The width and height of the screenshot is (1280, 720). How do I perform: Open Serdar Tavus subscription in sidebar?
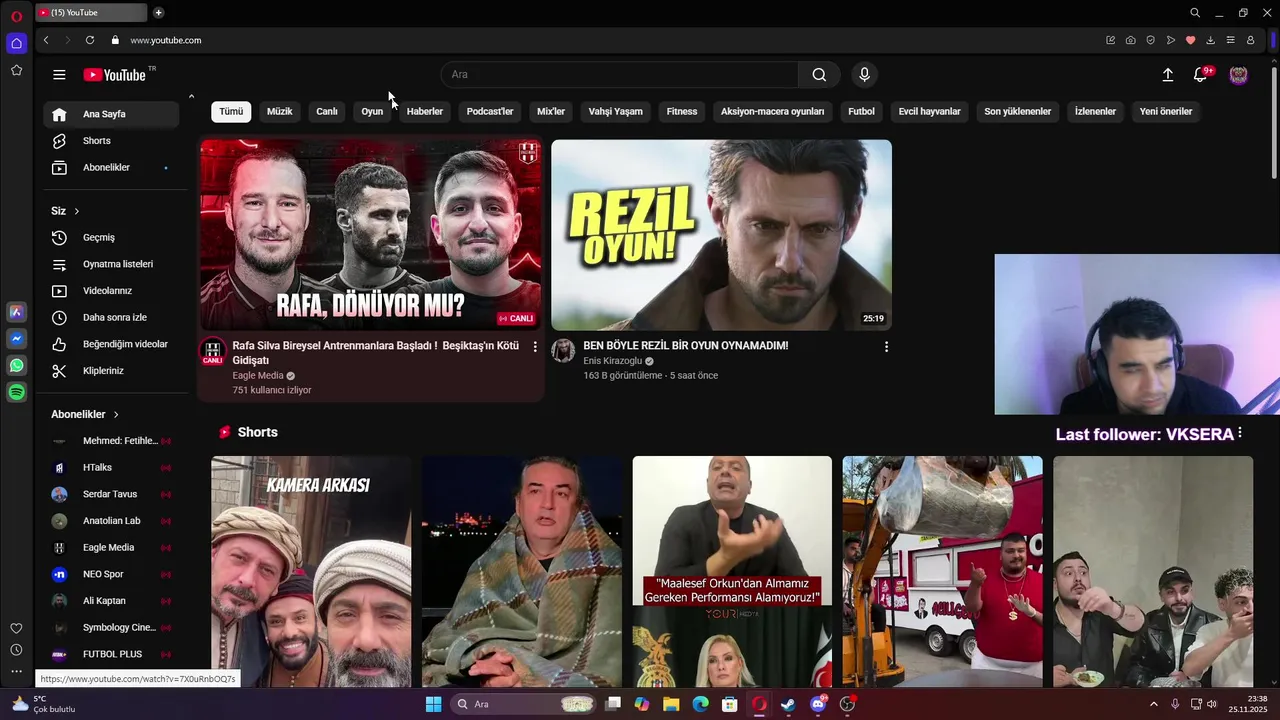111,495
